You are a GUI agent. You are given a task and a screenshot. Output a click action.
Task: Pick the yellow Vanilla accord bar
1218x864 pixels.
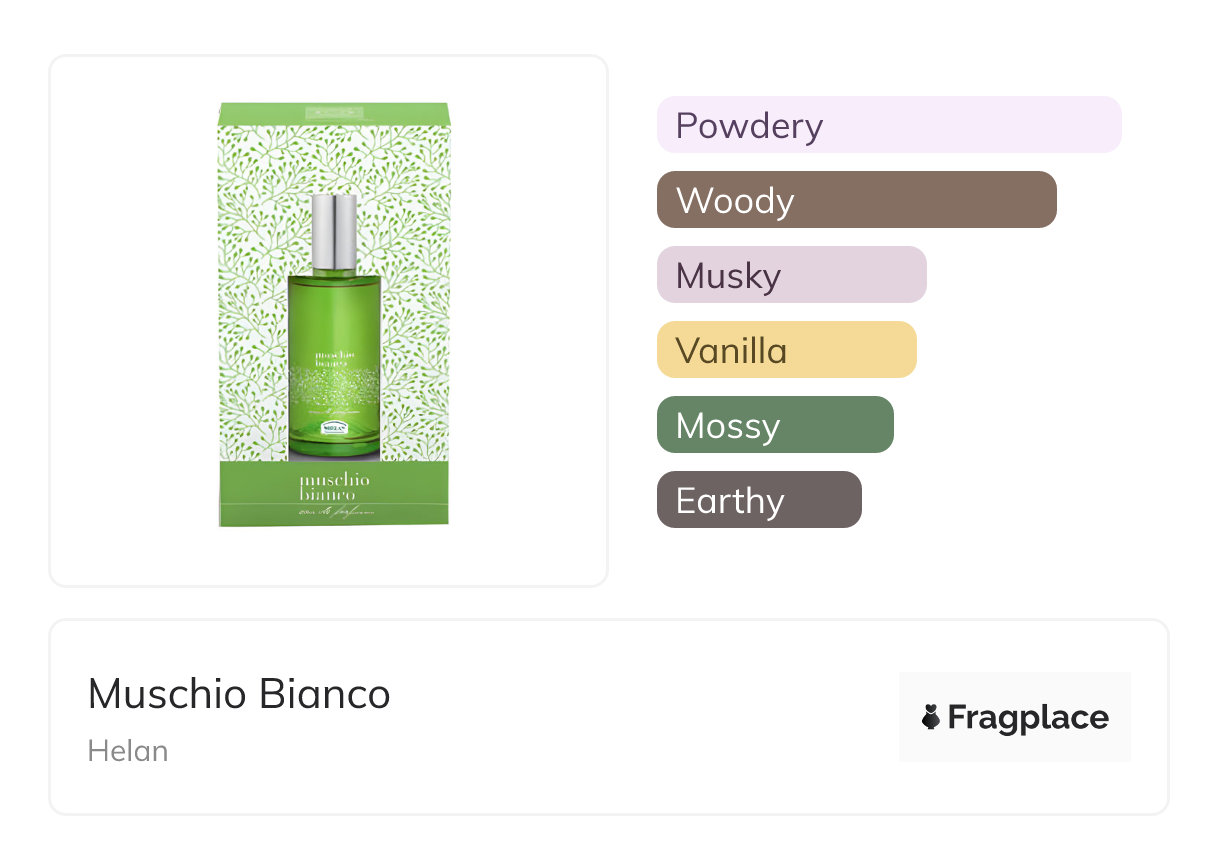(786, 350)
